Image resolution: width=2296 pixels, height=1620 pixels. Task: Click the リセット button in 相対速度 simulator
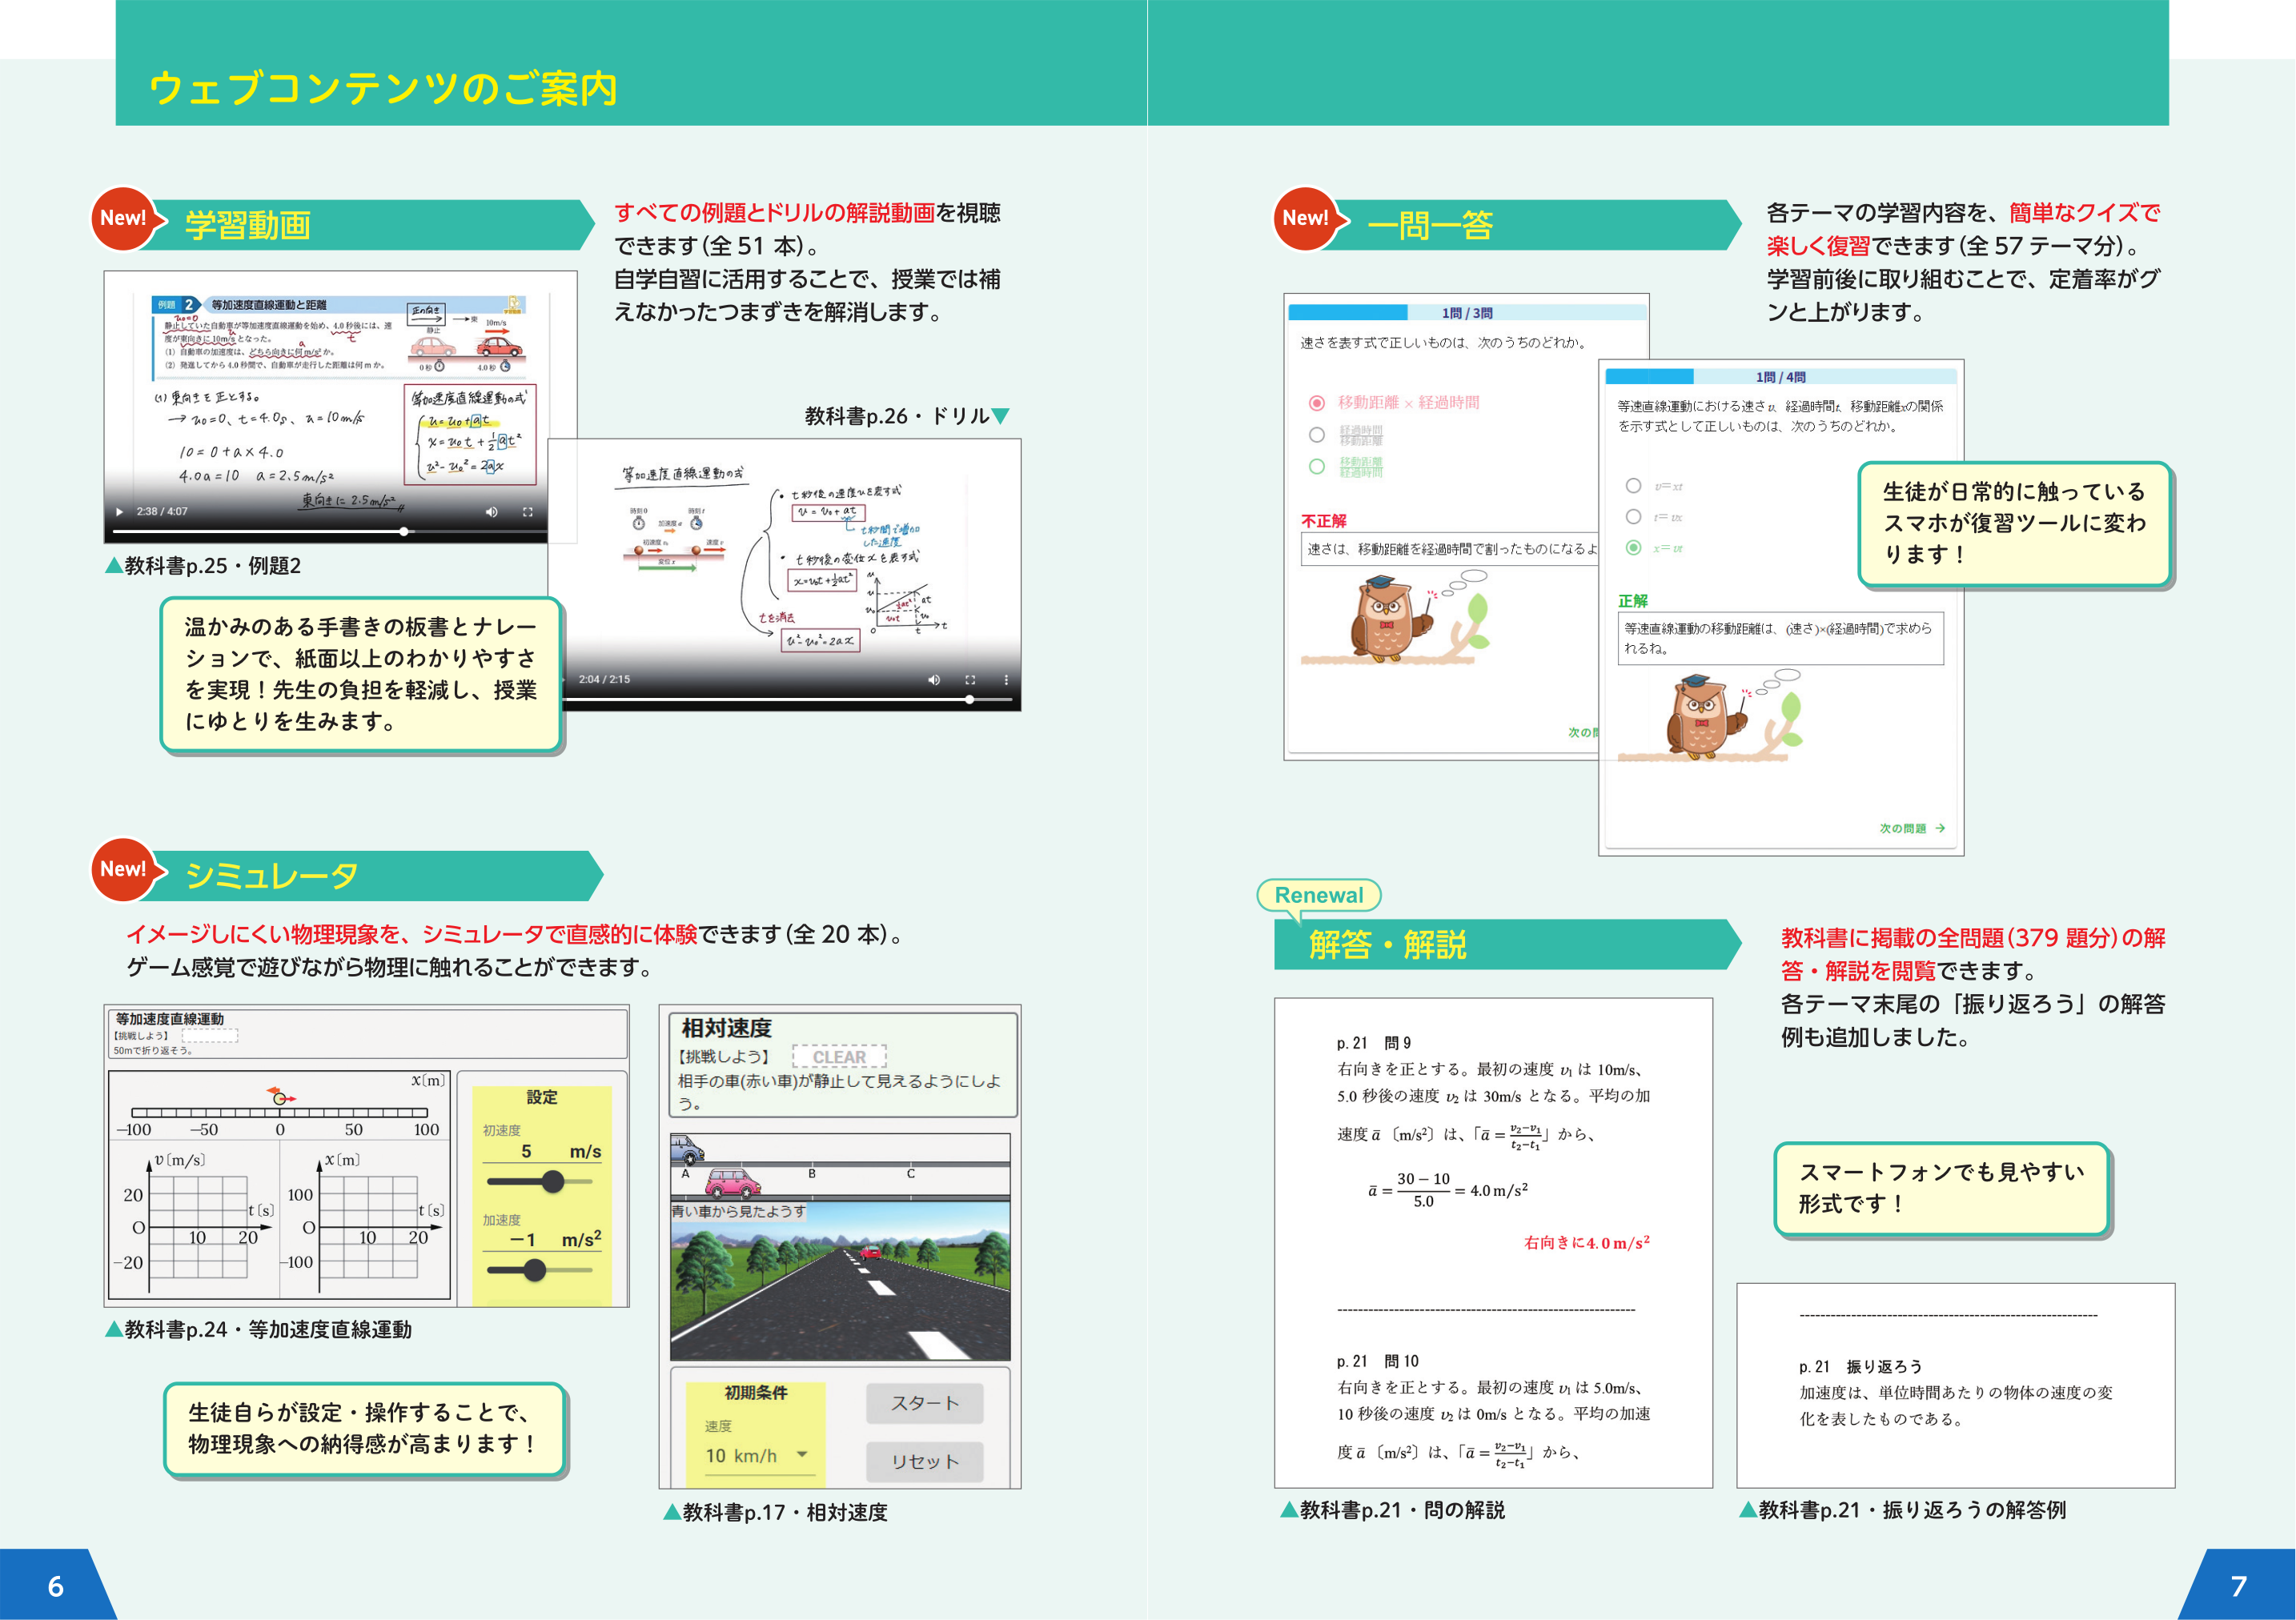[925, 1462]
